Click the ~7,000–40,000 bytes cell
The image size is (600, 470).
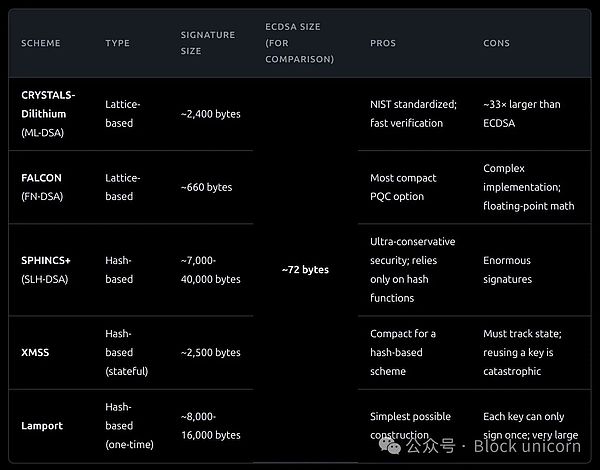(x=210, y=270)
